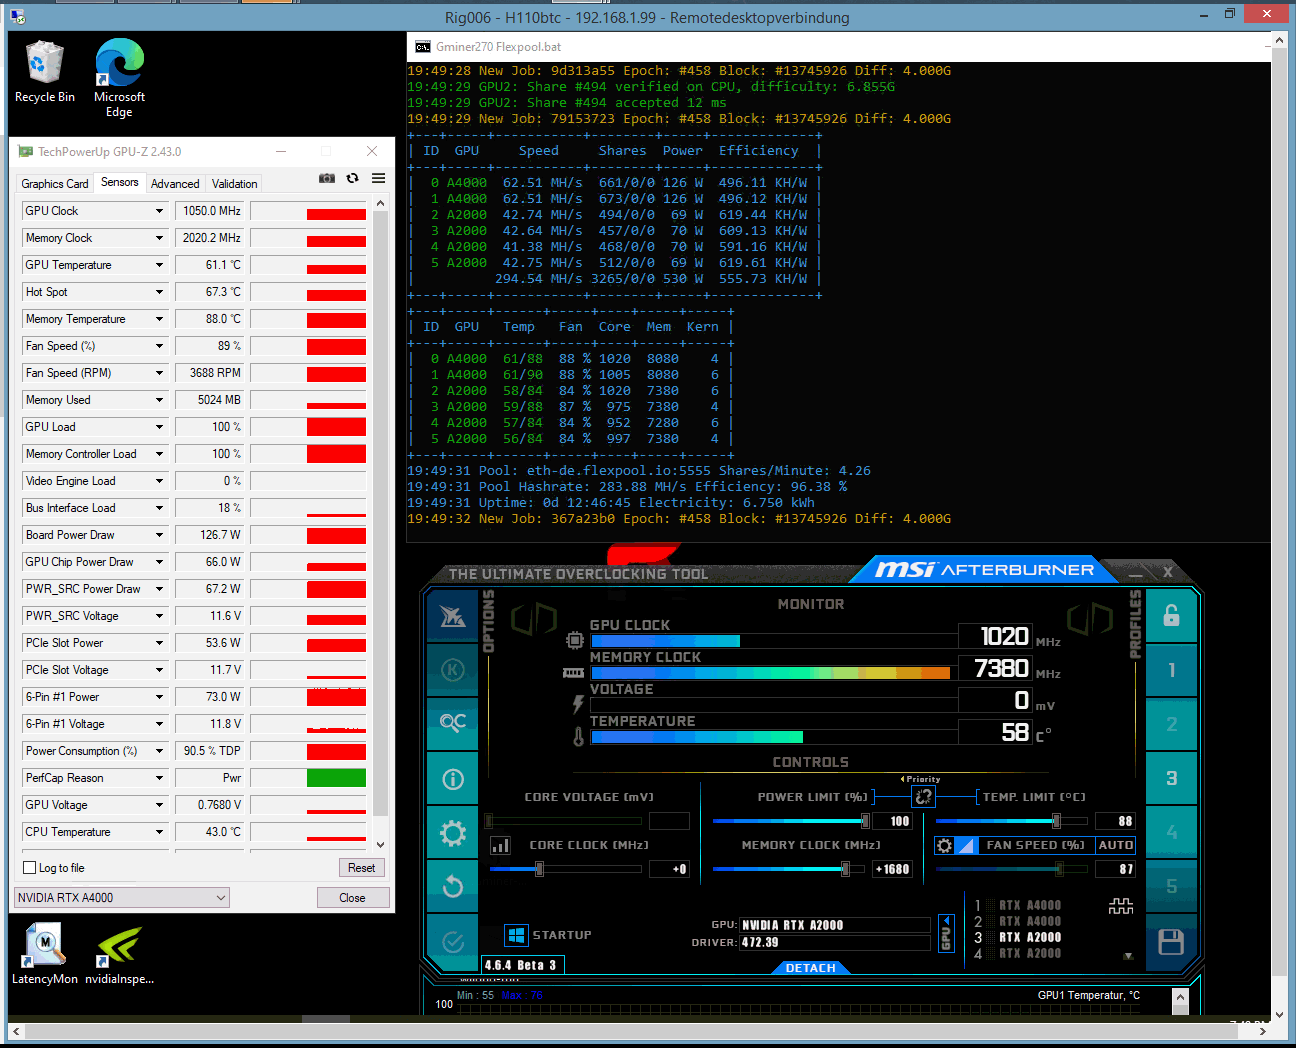Click the Core Clock slider handle
1296x1048 pixels.
pyautogui.click(x=539, y=869)
